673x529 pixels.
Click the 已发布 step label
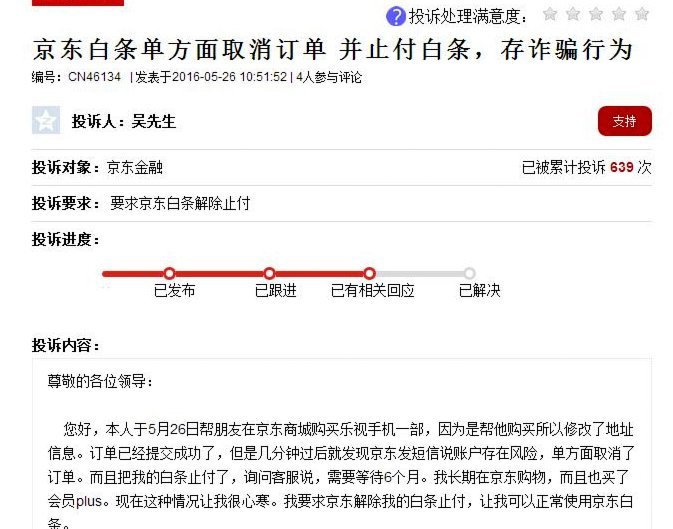(x=174, y=291)
